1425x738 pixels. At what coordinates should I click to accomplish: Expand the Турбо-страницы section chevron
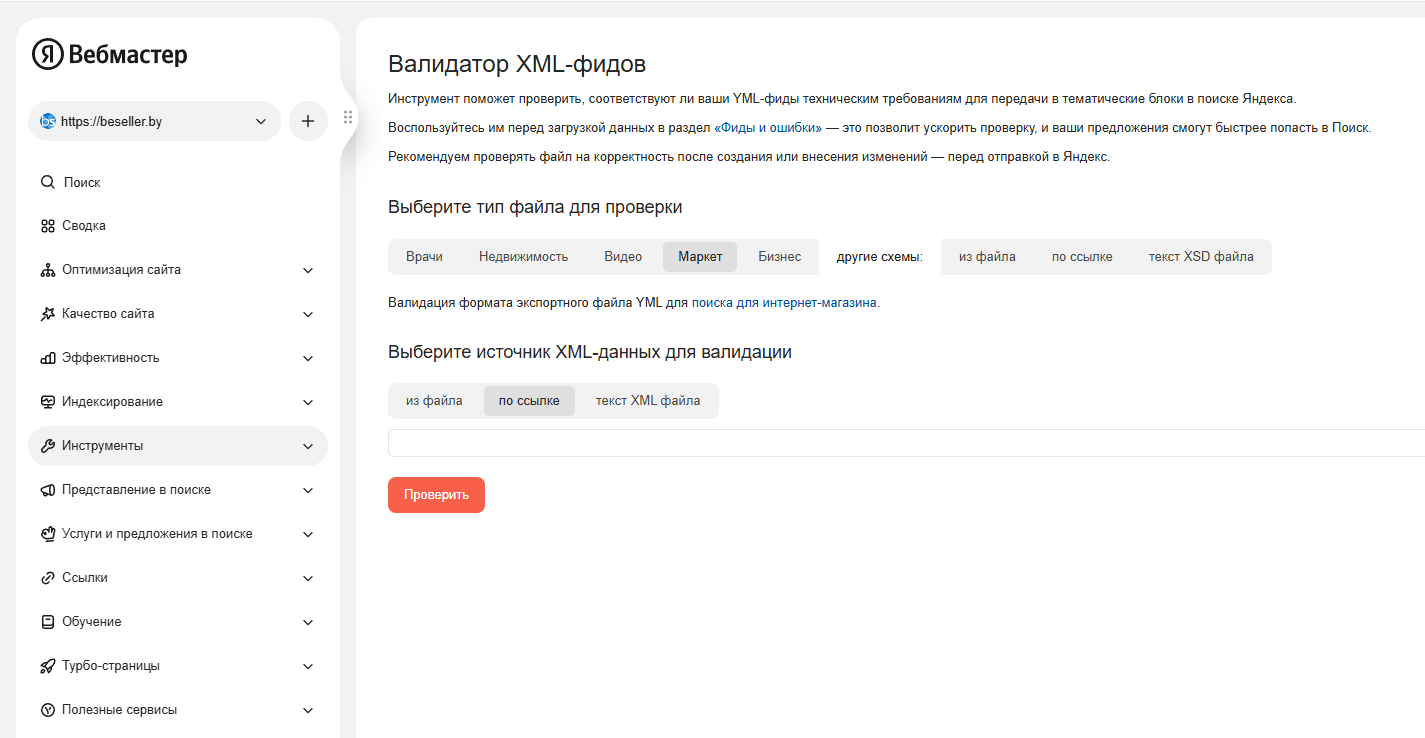coord(308,666)
